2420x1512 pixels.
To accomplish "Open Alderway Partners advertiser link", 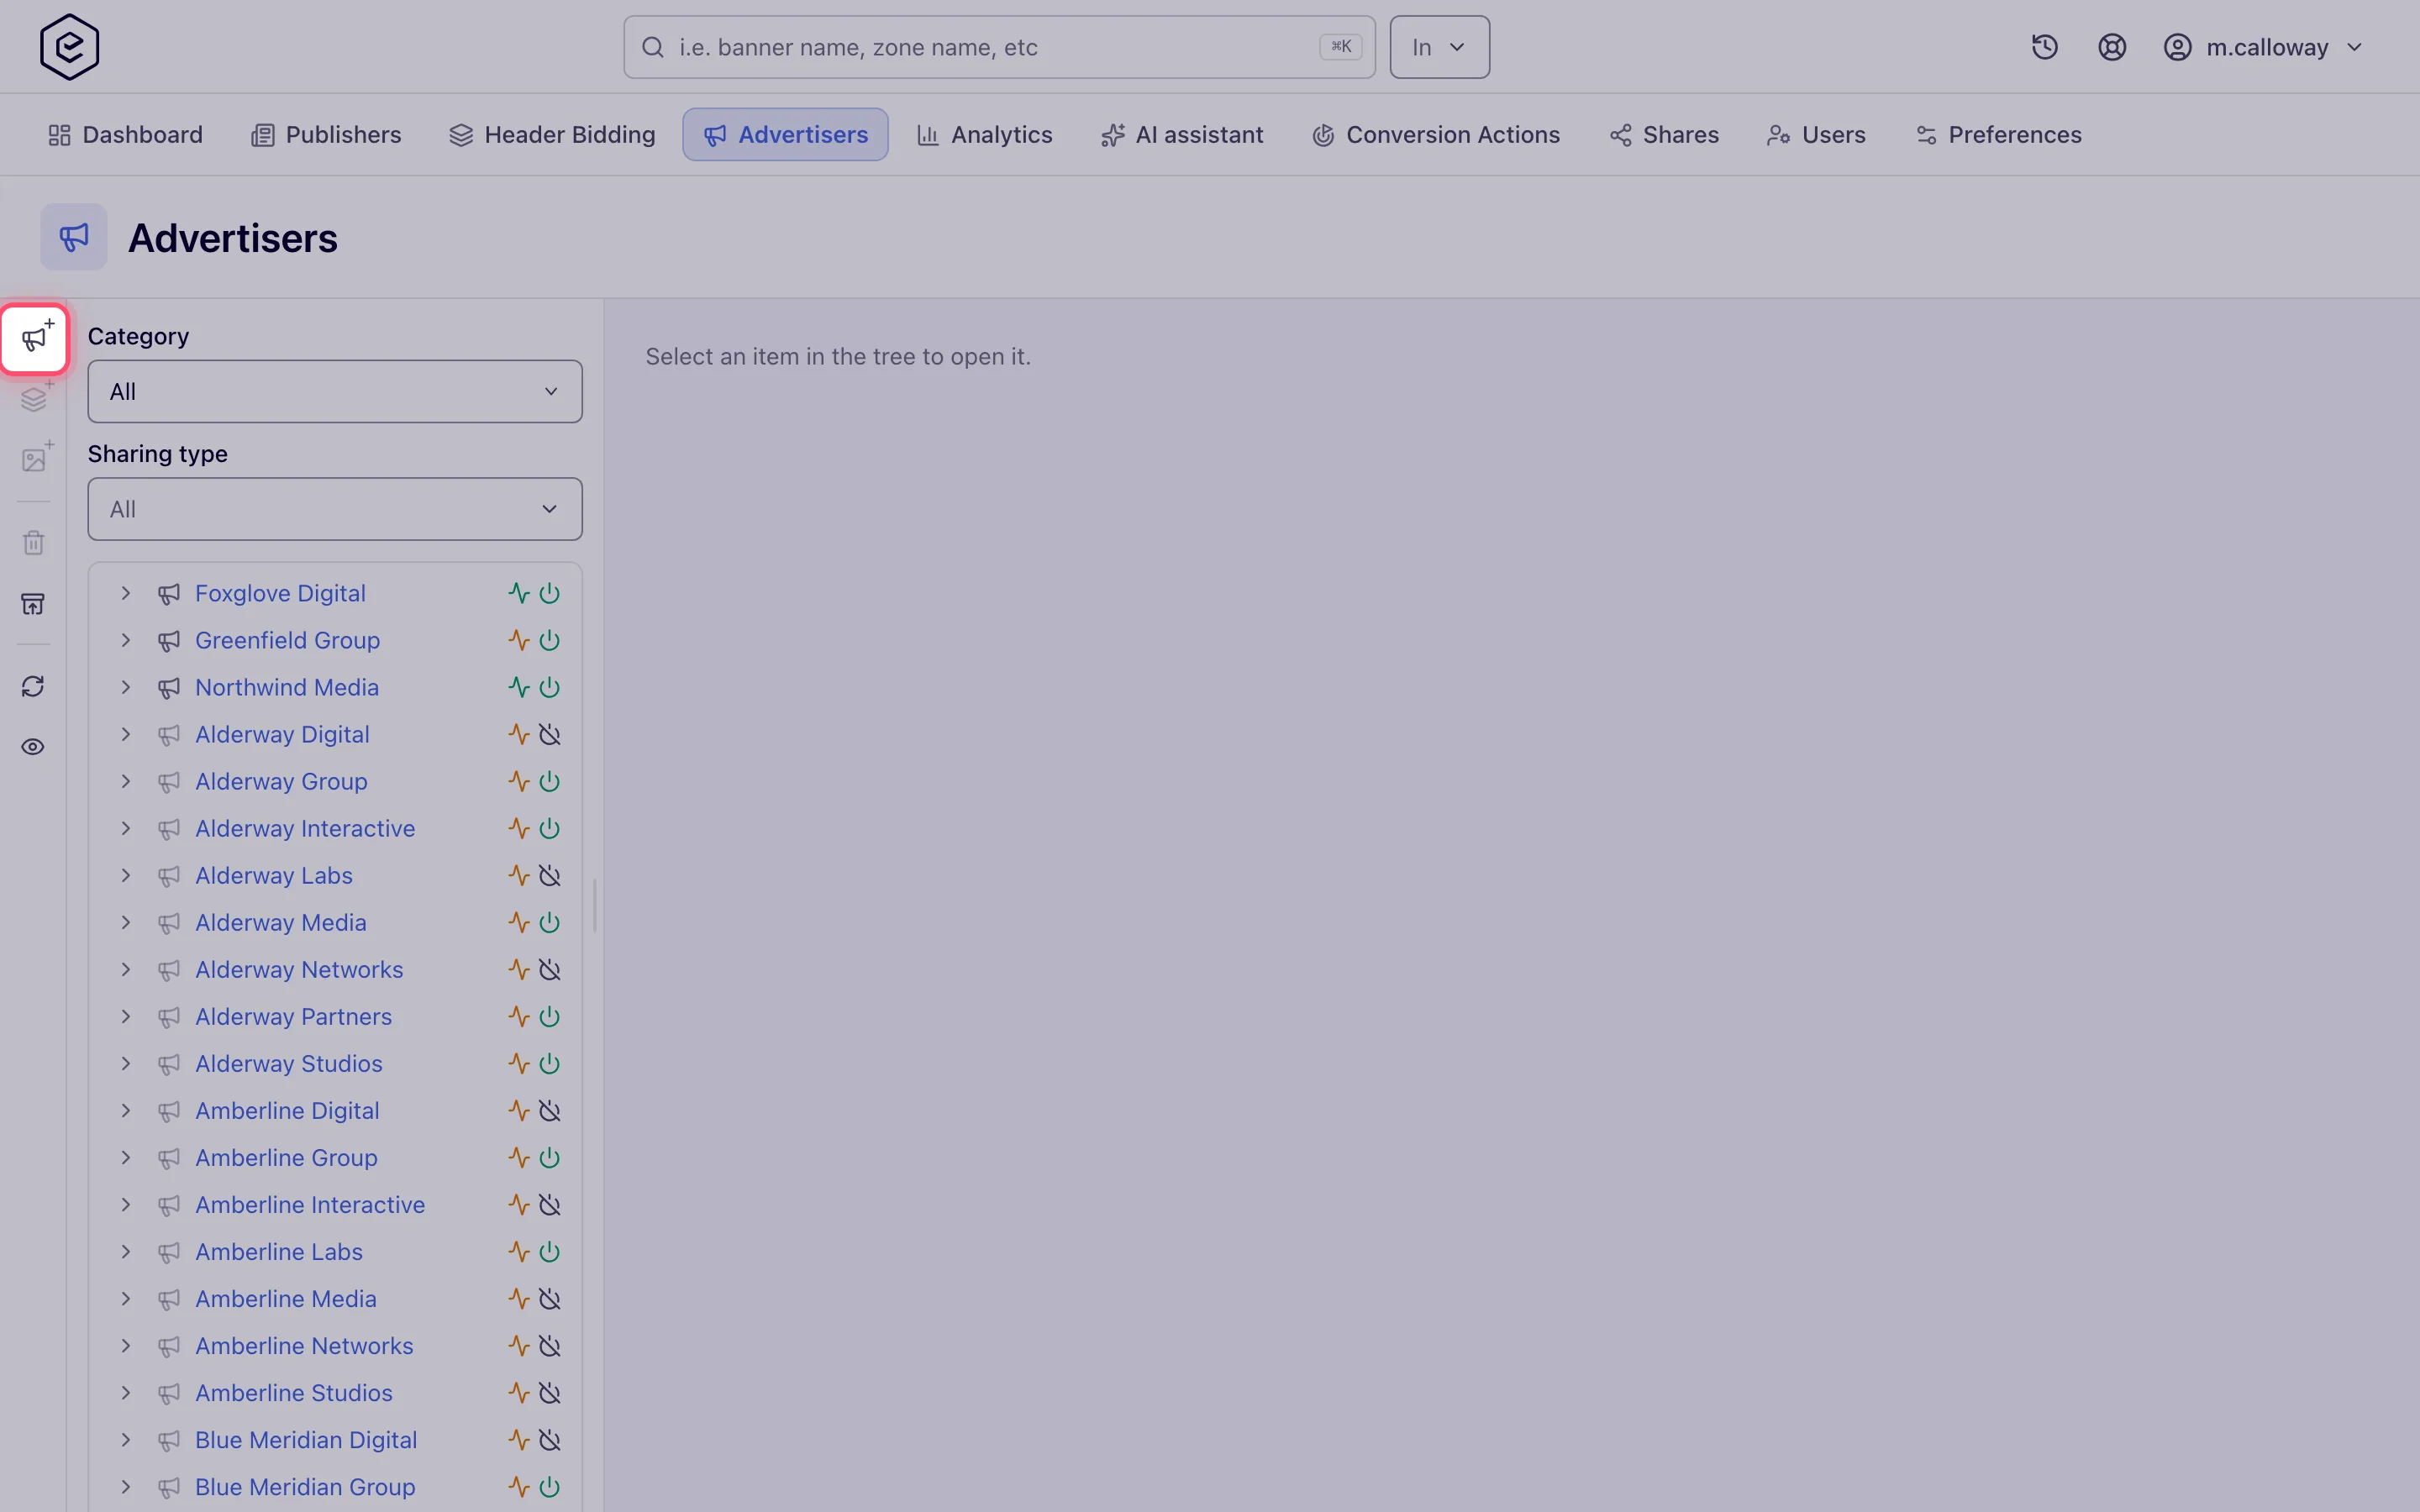I will click(x=293, y=1017).
